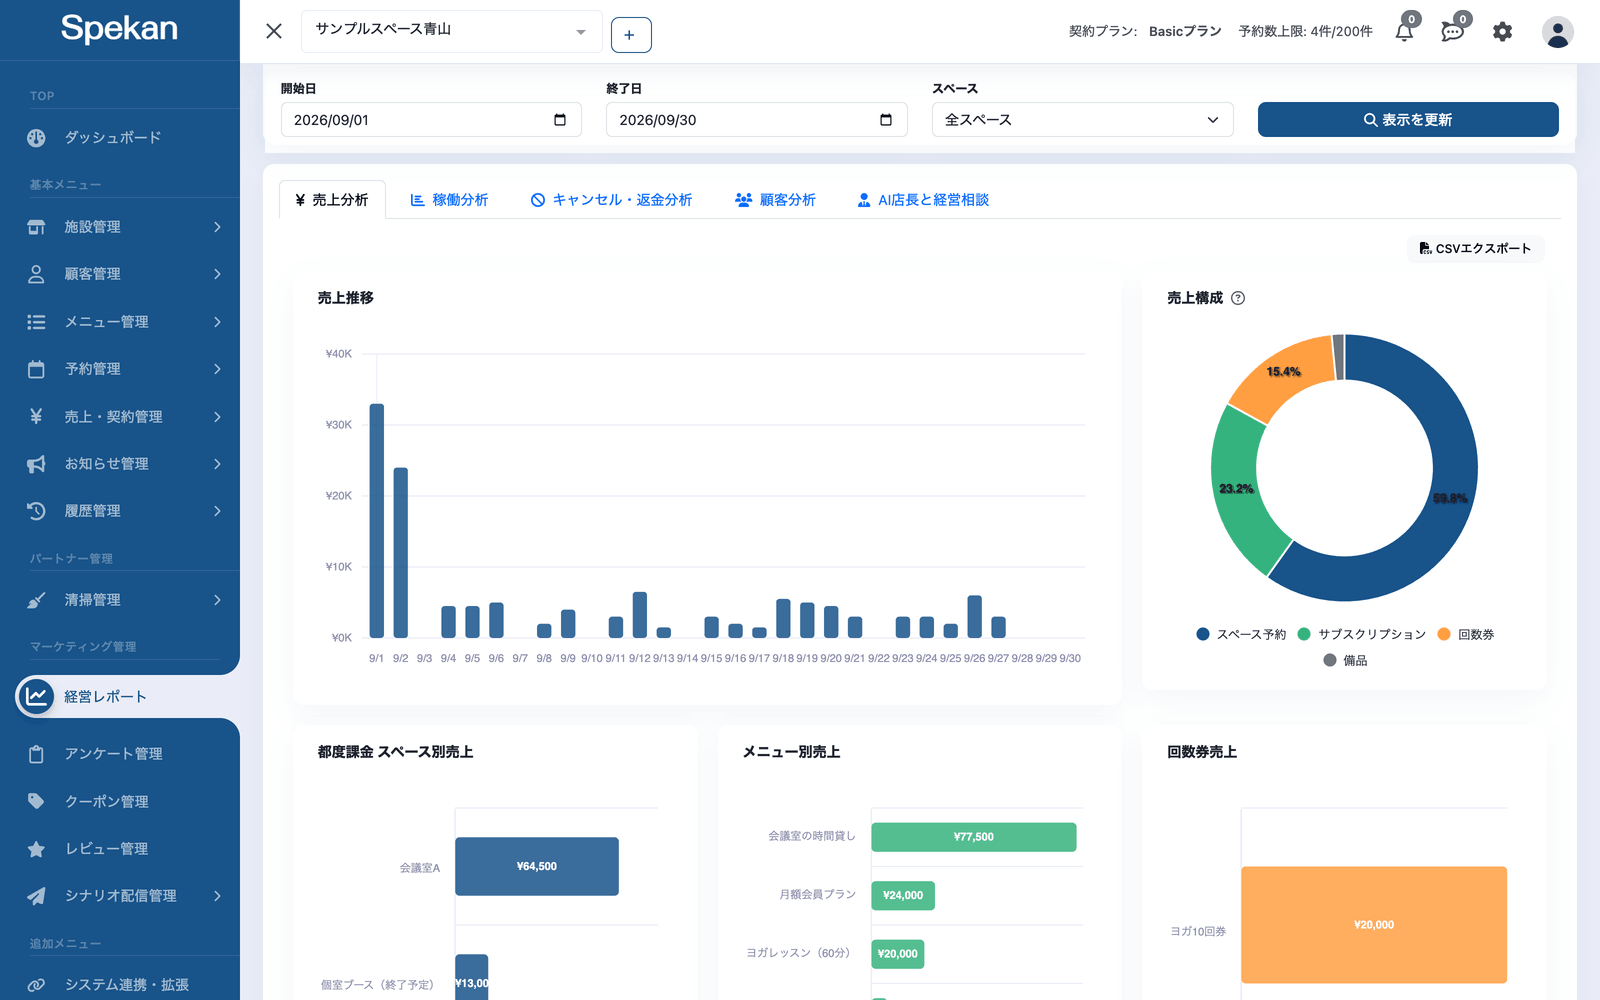Open the 全スペース space filter dropdown

[x=1082, y=120]
